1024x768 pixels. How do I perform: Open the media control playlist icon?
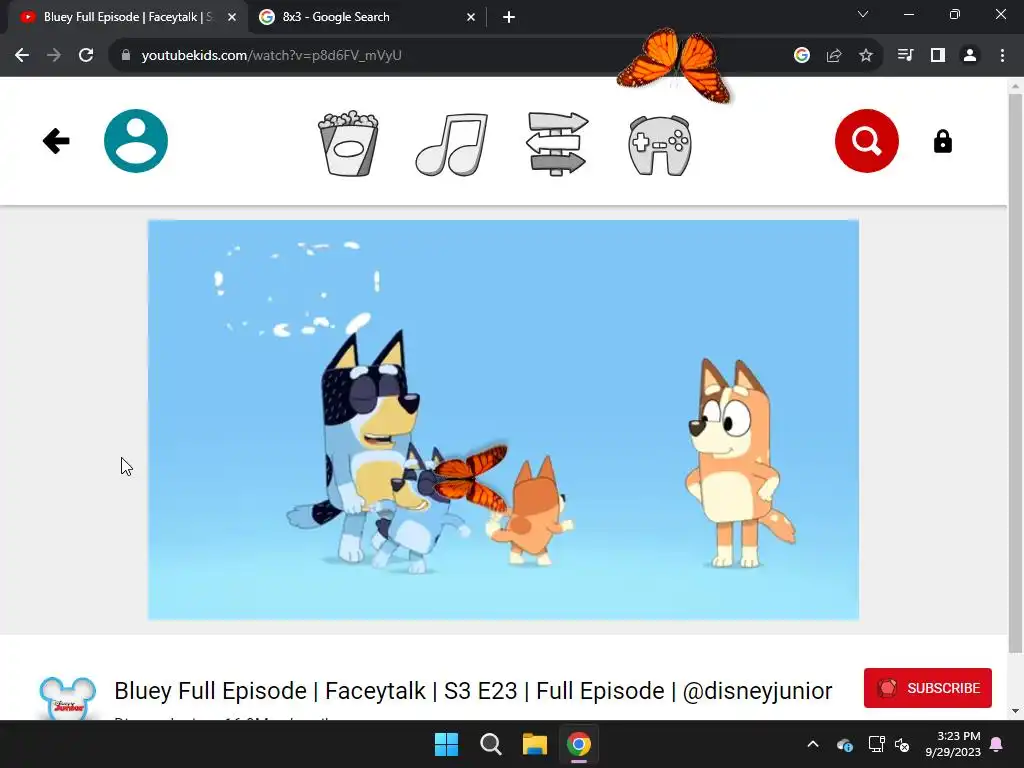click(x=905, y=56)
